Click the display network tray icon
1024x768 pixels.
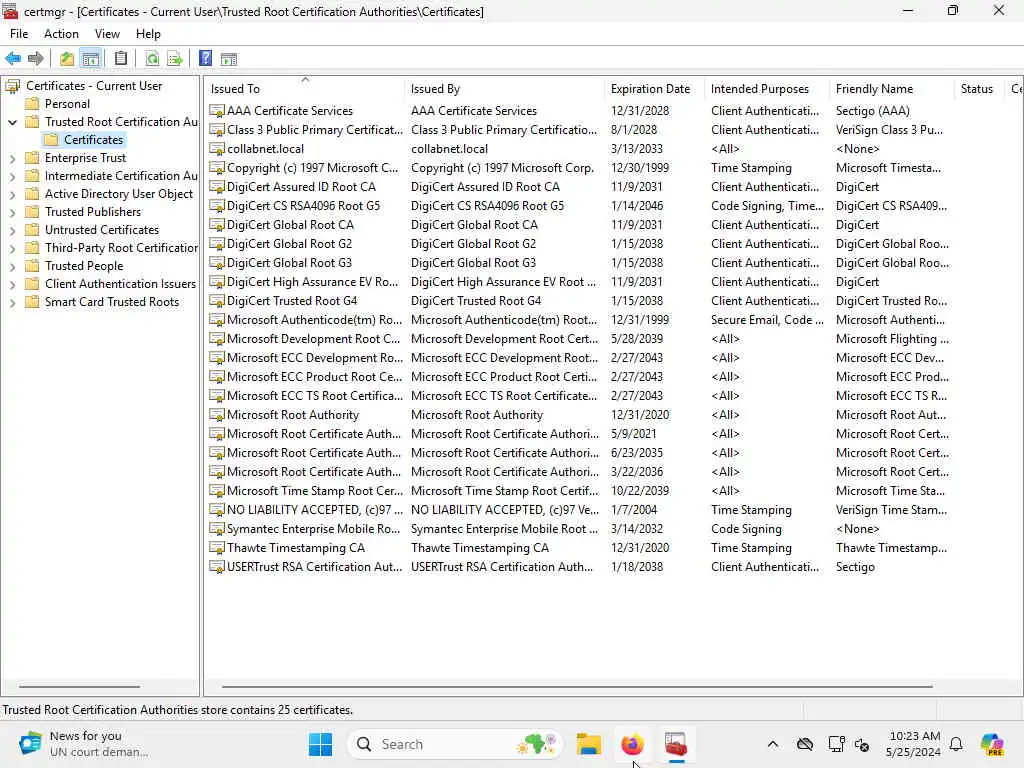[x=837, y=744]
